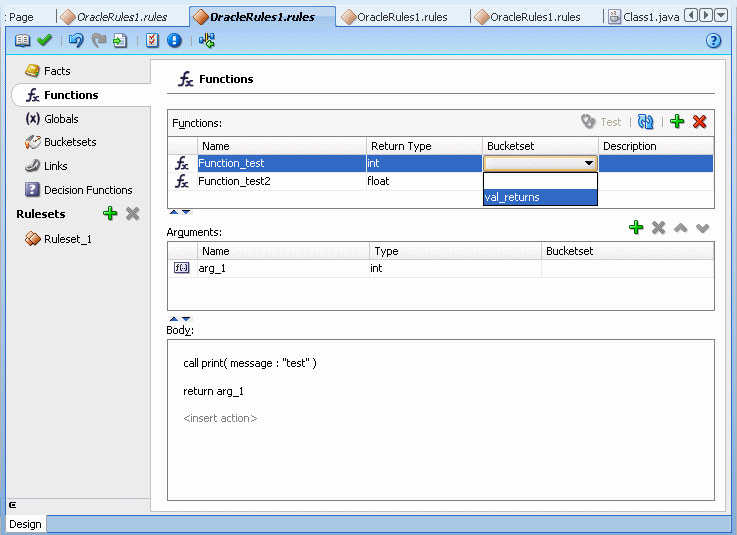
Task: Select Ruleset_1 in the Rulesets list
Action: click(58, 239)
